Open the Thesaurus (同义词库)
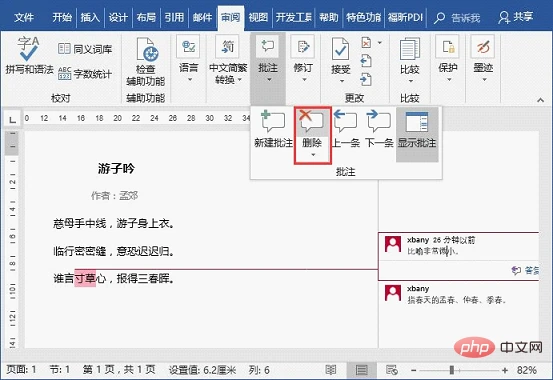The width and height of the screenshot is (553, 380). [85, 49]
